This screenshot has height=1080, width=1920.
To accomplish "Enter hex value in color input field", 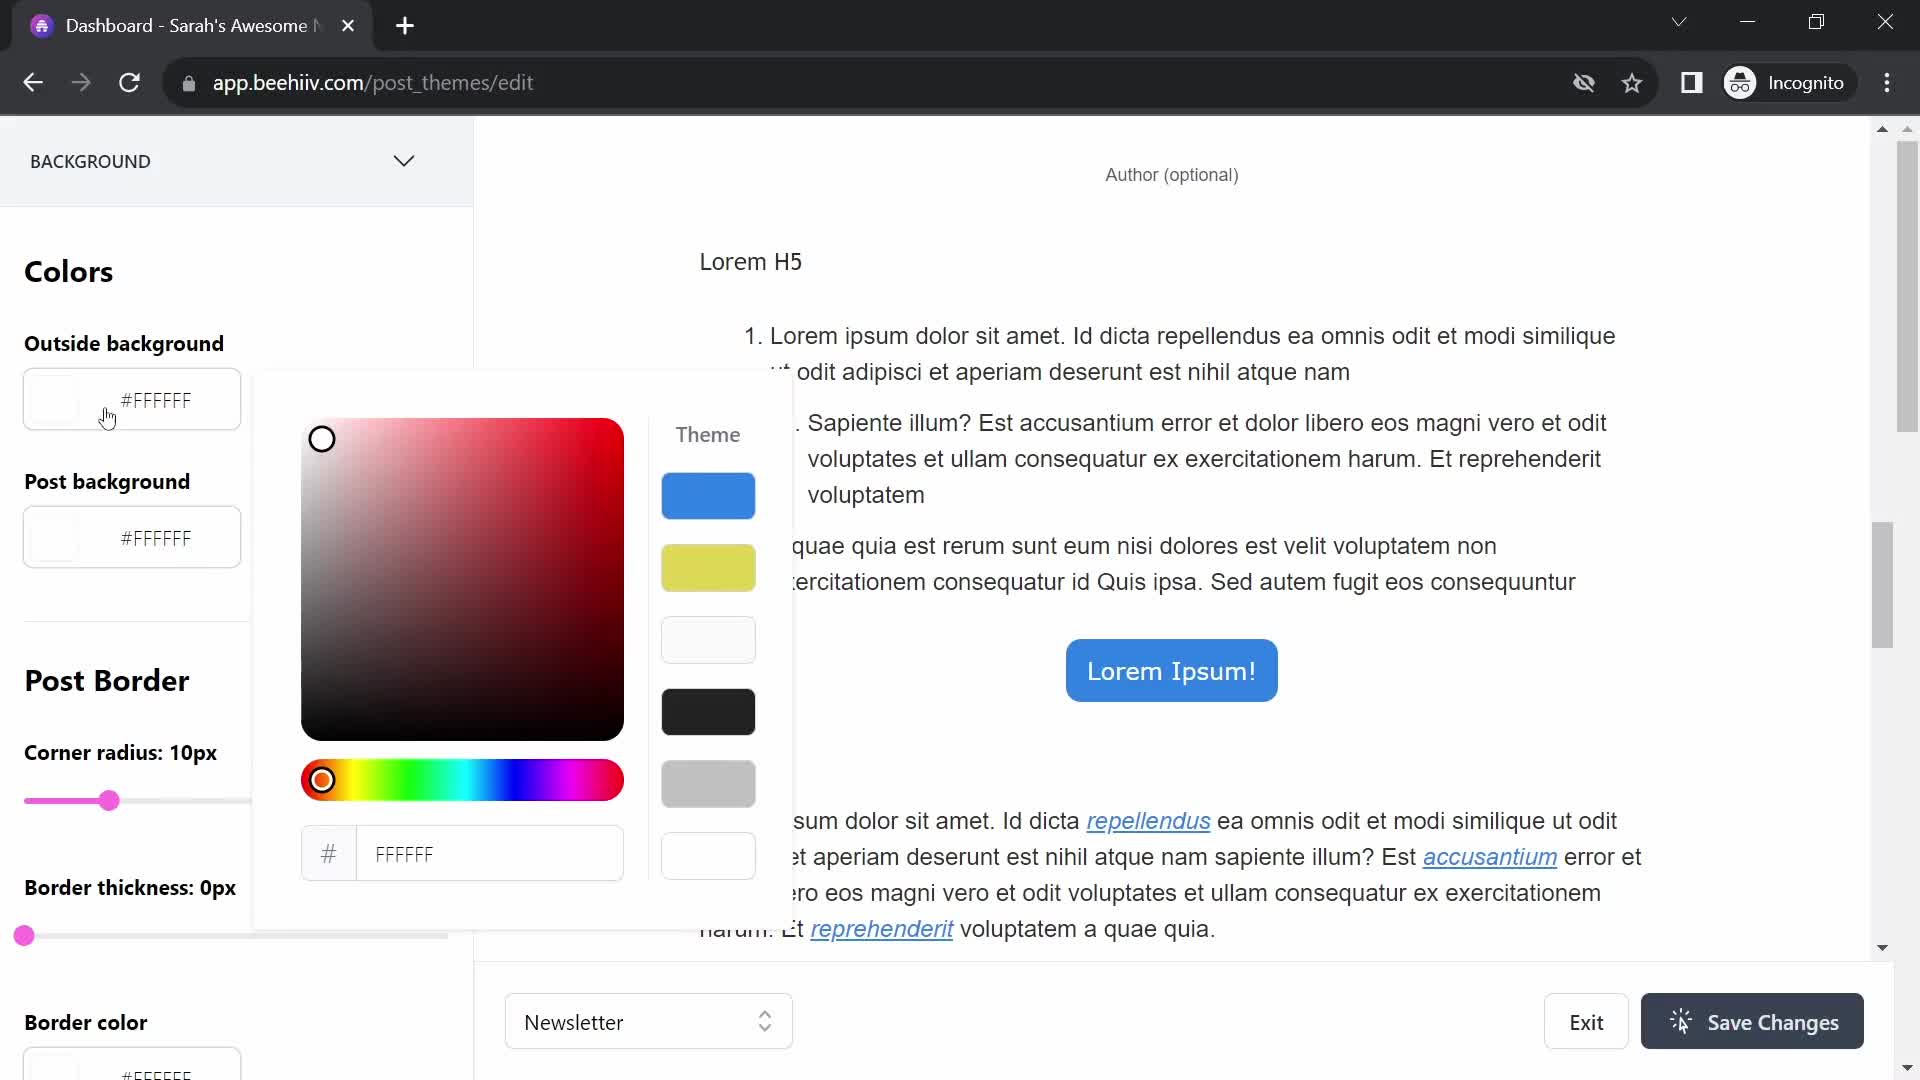I will click(x=489, y=855).
